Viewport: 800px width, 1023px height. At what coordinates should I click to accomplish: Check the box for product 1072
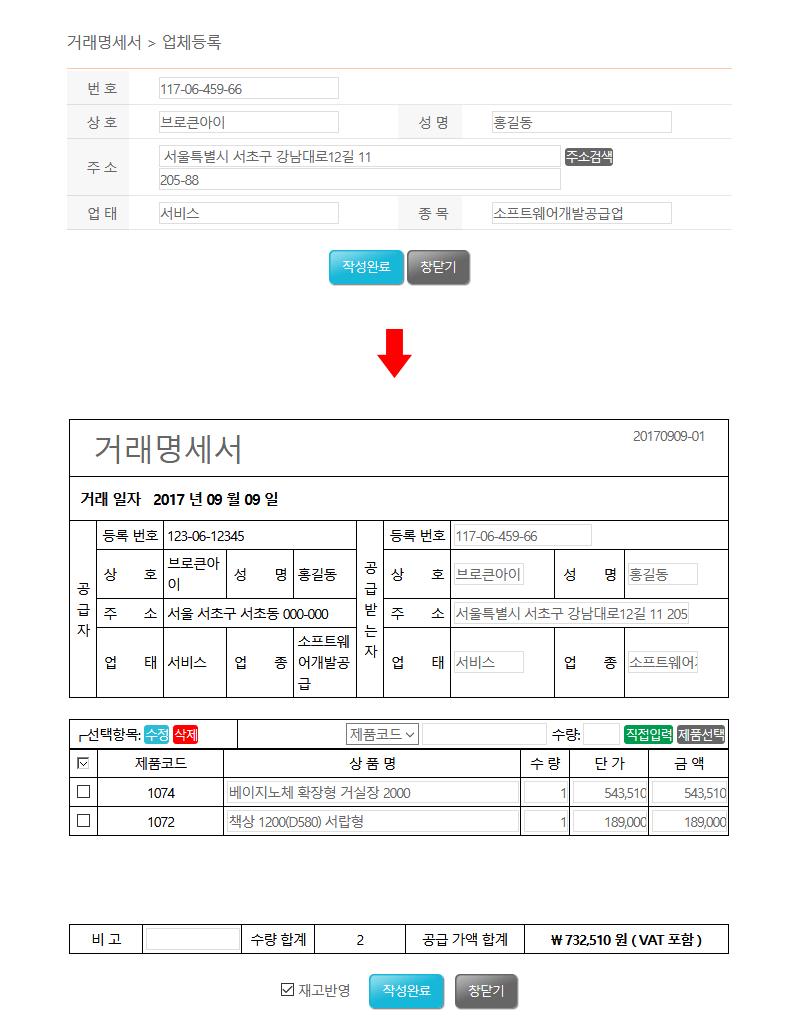pos(84,821)
